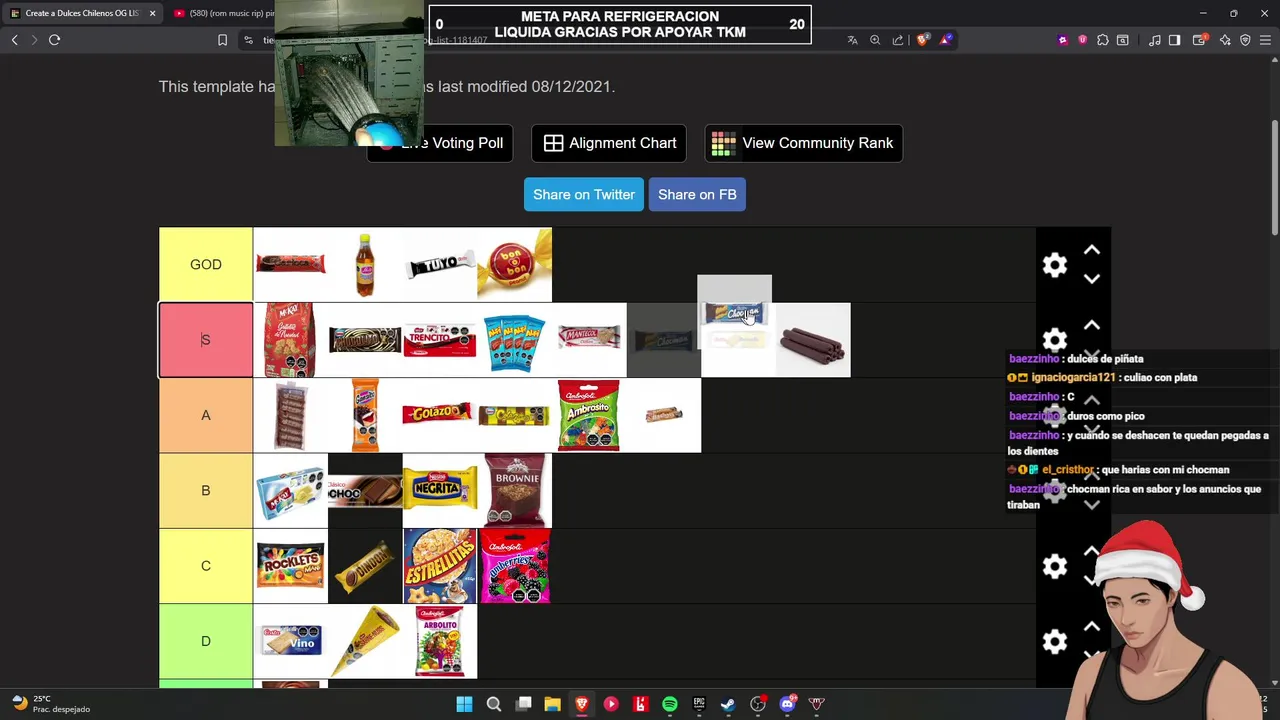
Task: Select the Bon o Bon candy
Action: tap(514, 264)
